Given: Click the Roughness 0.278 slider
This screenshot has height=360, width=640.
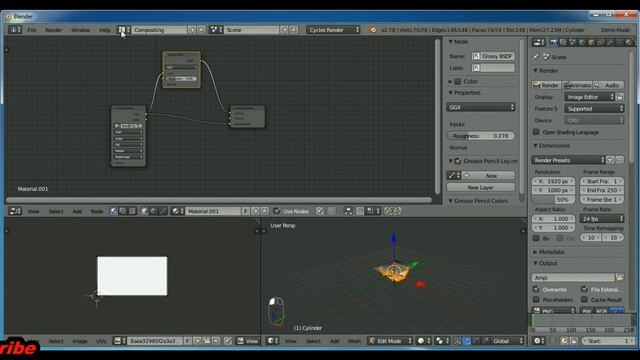Looking at the screenshot, I should (481, 136).
